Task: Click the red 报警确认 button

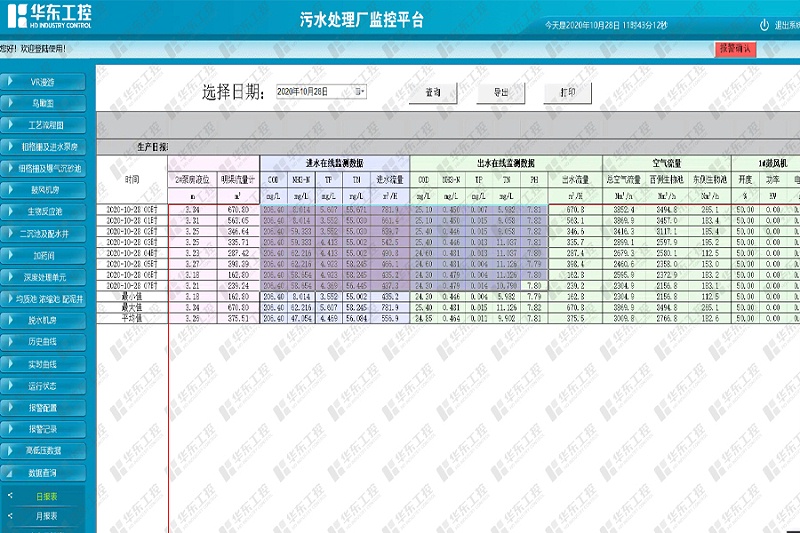Action: (736, 48)
